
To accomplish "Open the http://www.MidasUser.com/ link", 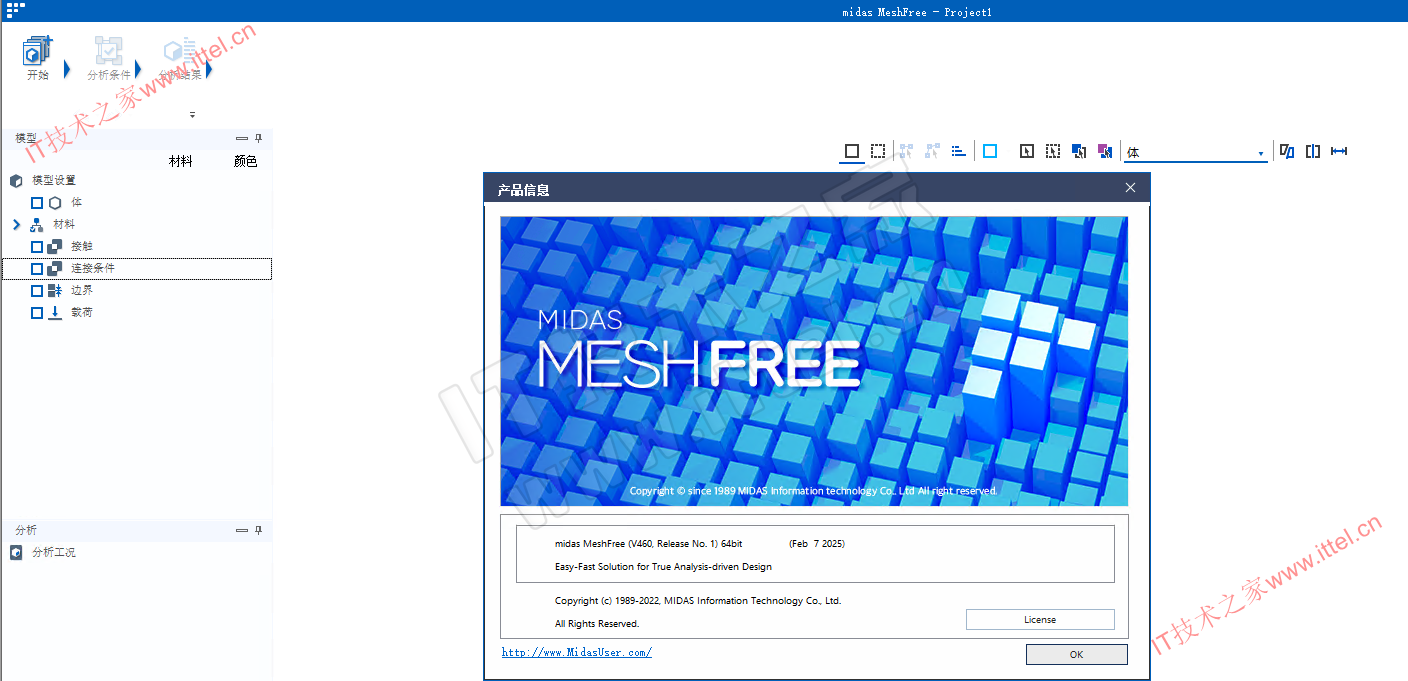I will (x=577, y=652).
